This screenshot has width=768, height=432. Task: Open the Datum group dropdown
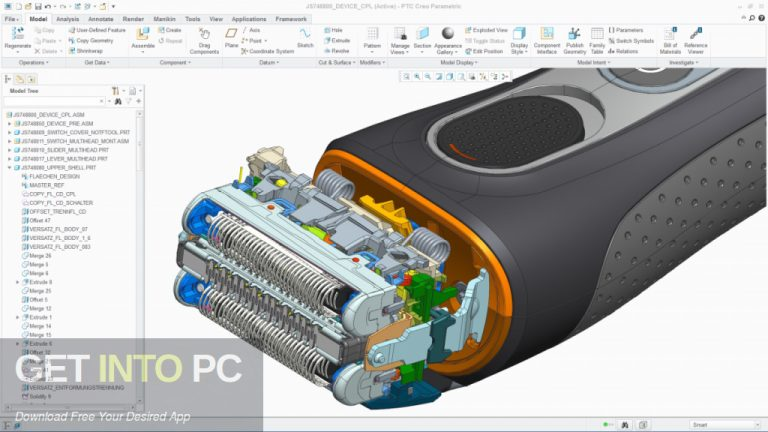click(269, 63)
